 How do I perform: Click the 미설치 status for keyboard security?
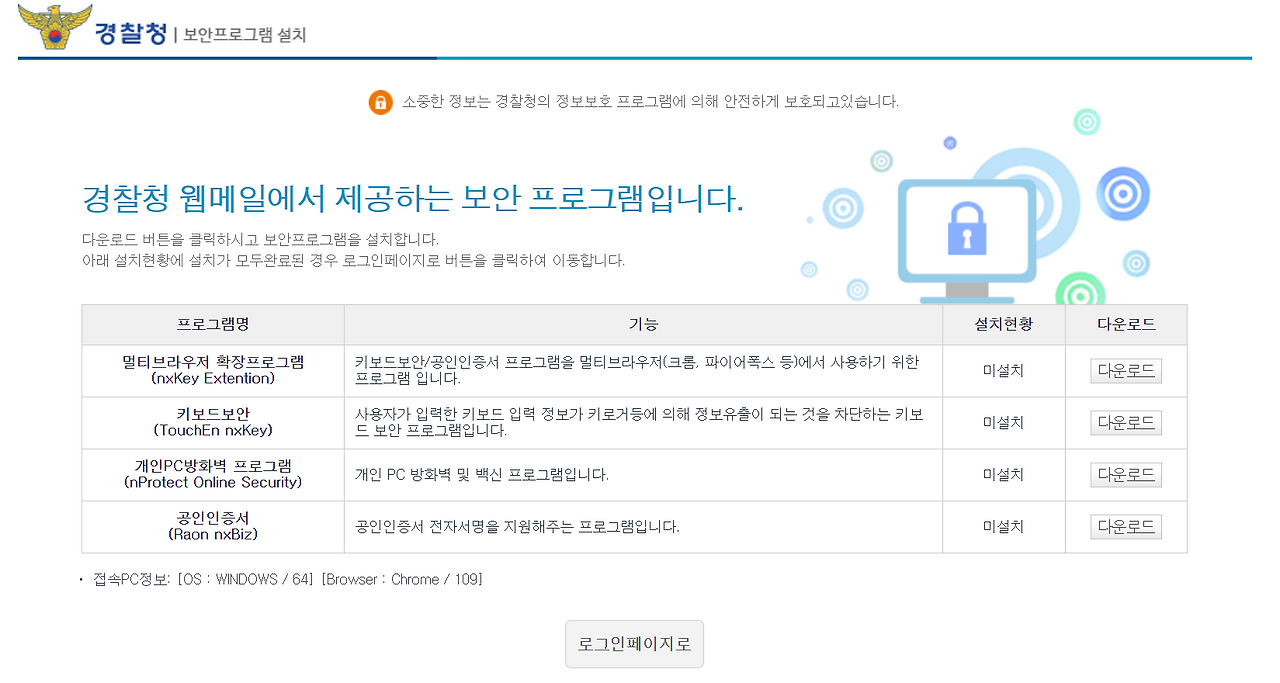(x=1003, y=422)
